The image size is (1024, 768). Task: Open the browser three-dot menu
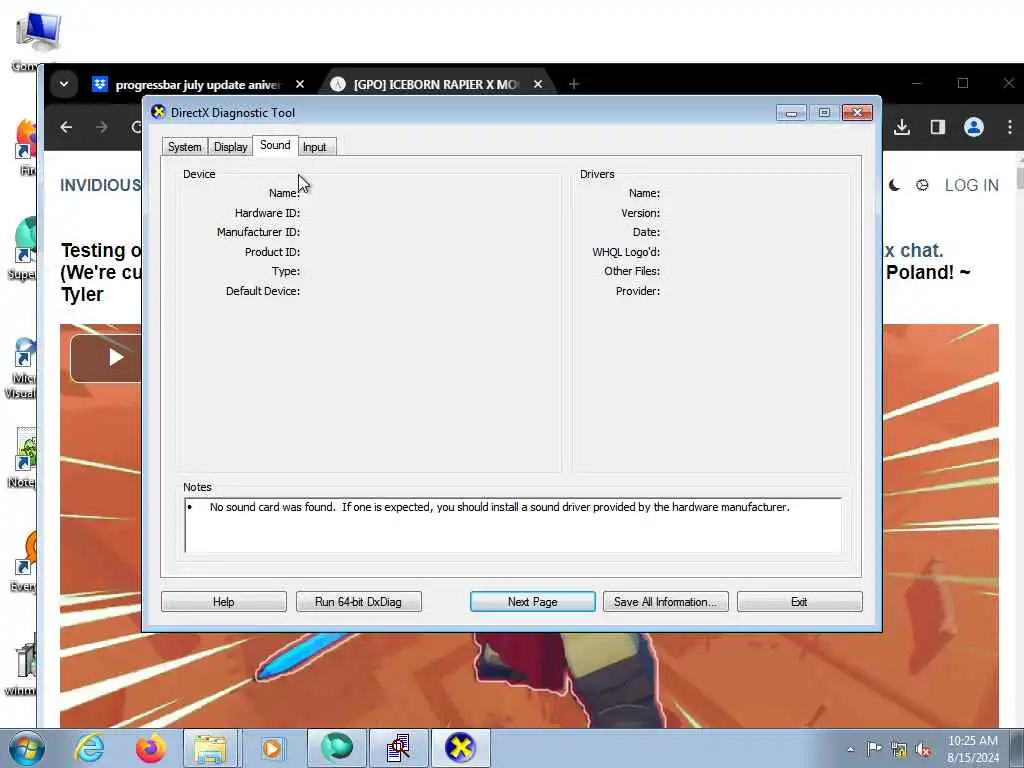pyautogui.click(x=1010, y=127)
